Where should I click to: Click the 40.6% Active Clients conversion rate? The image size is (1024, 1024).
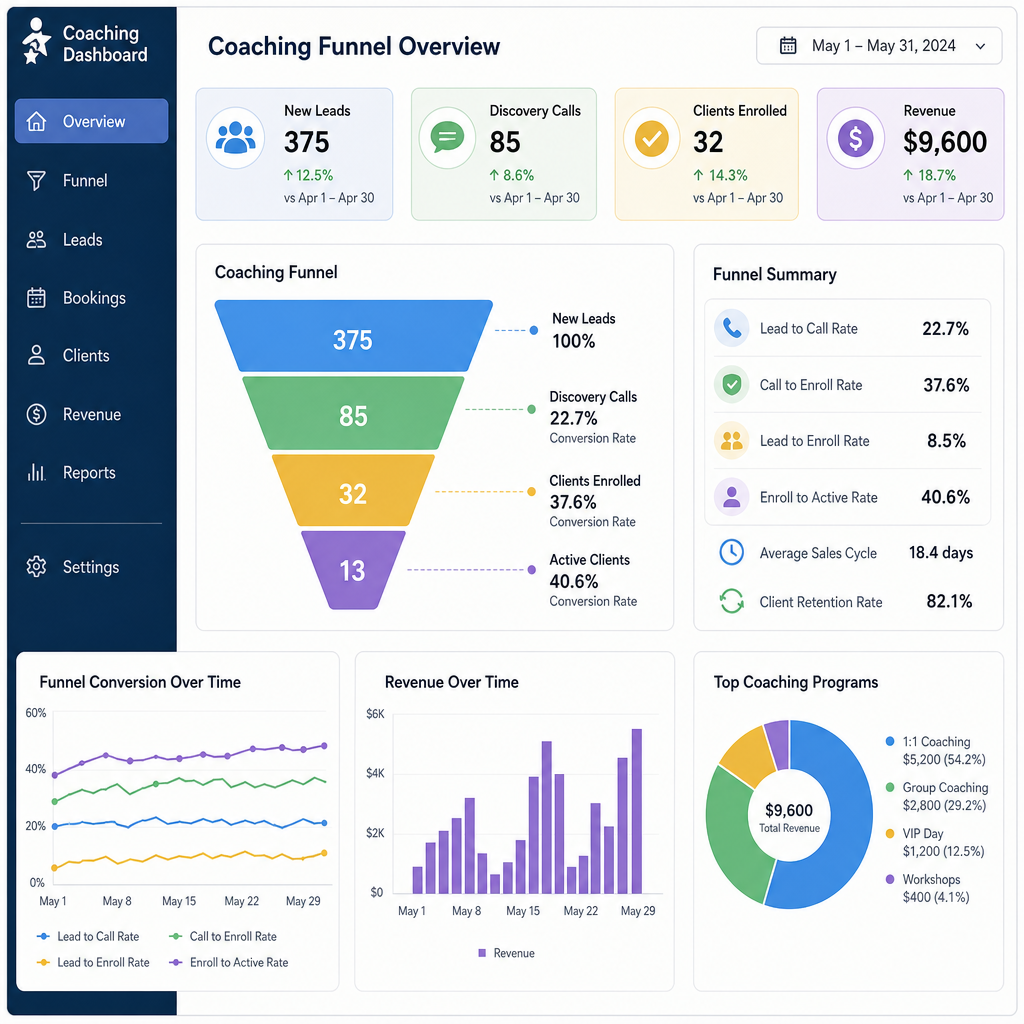(x=574, y=581)
